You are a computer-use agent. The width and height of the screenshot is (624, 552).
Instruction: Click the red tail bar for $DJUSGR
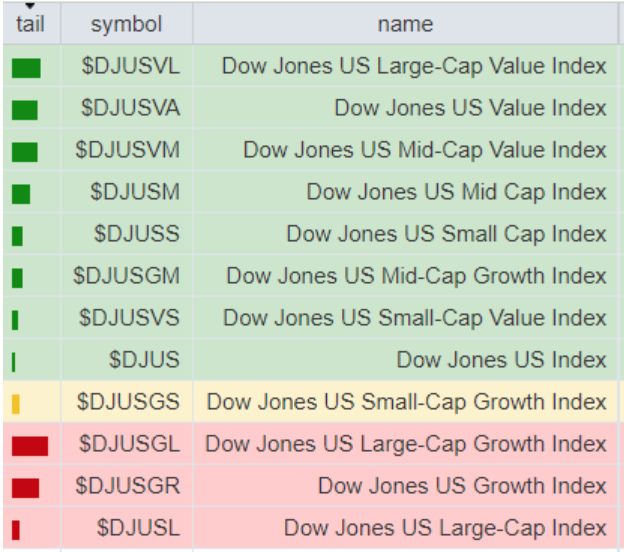coord(26,488)
